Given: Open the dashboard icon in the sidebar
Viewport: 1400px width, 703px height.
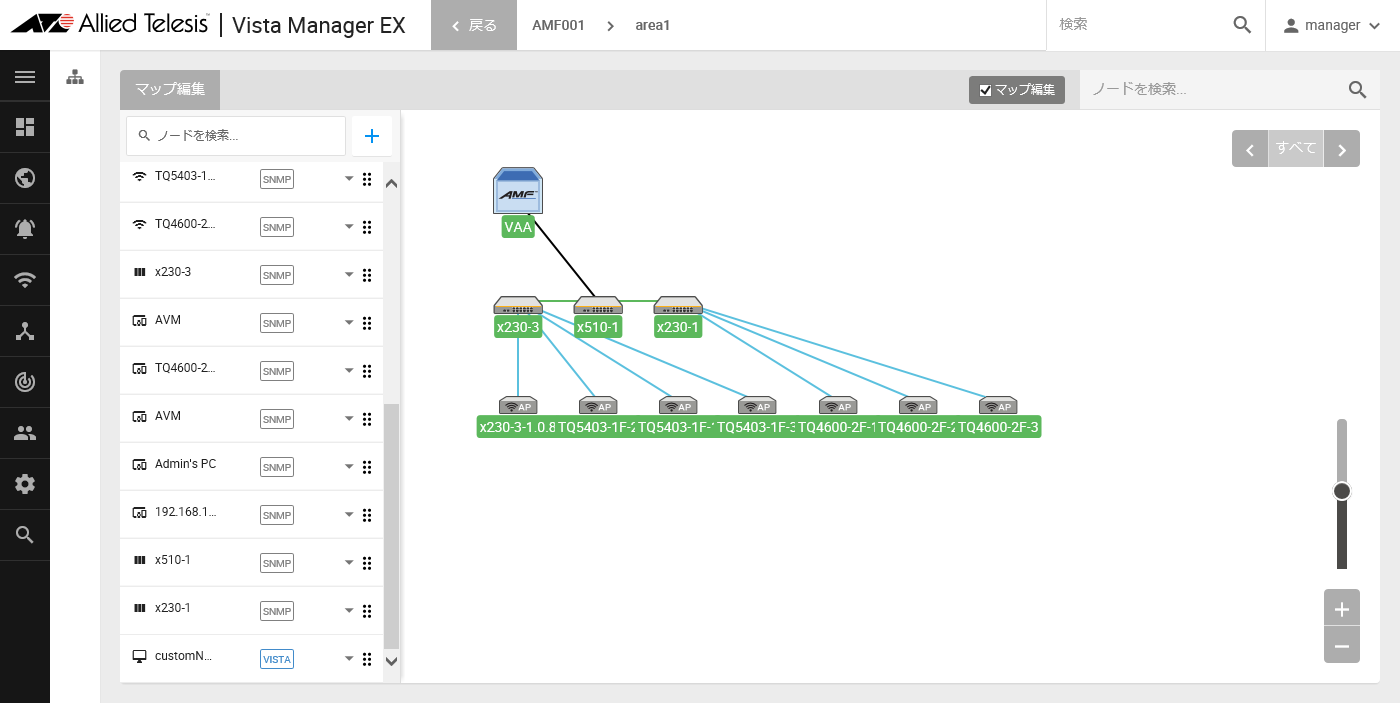Looking at the screenshot, I should [x=25, y=127].
